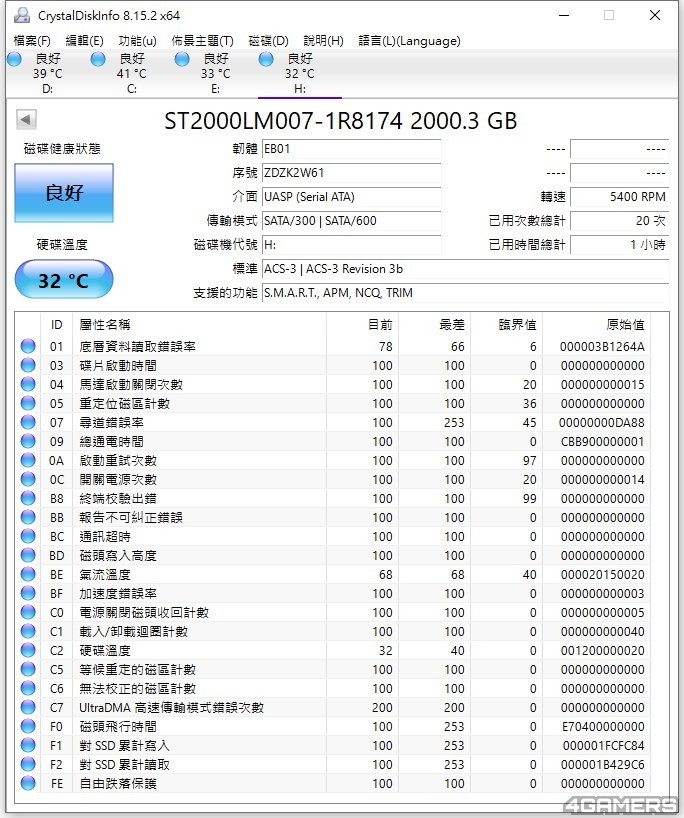Click the serial number field ZDZK2W61
684x818 pixels.
(351, 173)
